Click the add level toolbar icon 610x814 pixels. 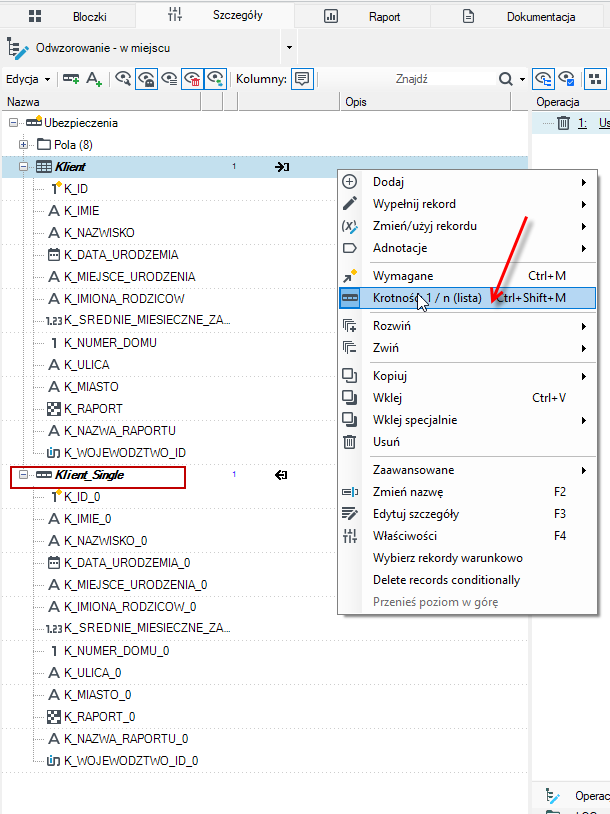[x=71, y=79]
